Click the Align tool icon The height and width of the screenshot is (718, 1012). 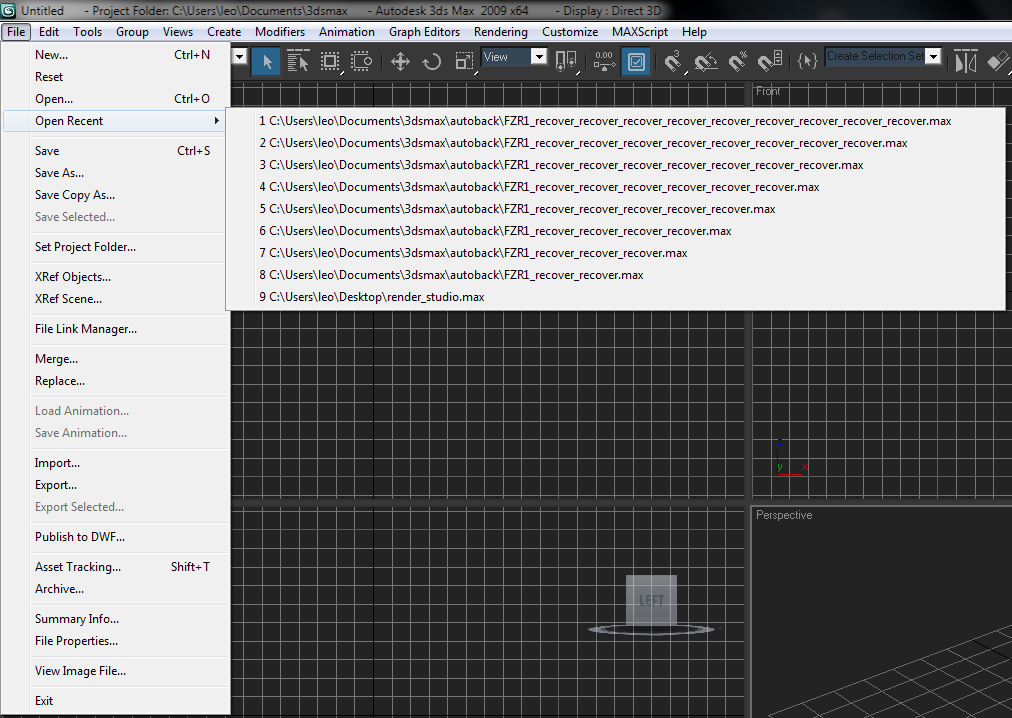click(x=998, y=61)
